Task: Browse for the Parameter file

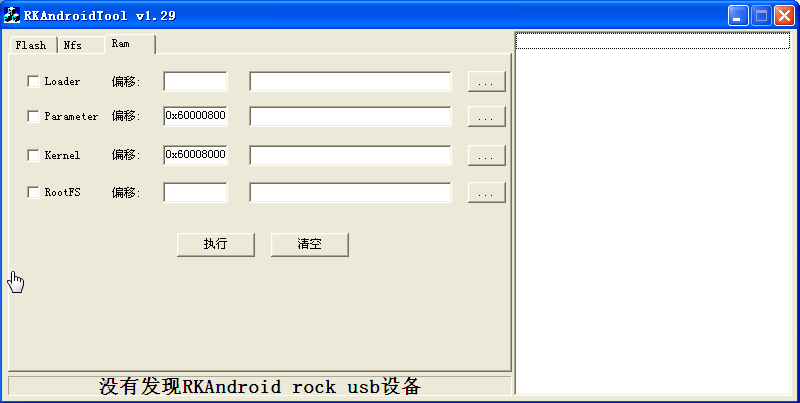Action: [486, 116]
